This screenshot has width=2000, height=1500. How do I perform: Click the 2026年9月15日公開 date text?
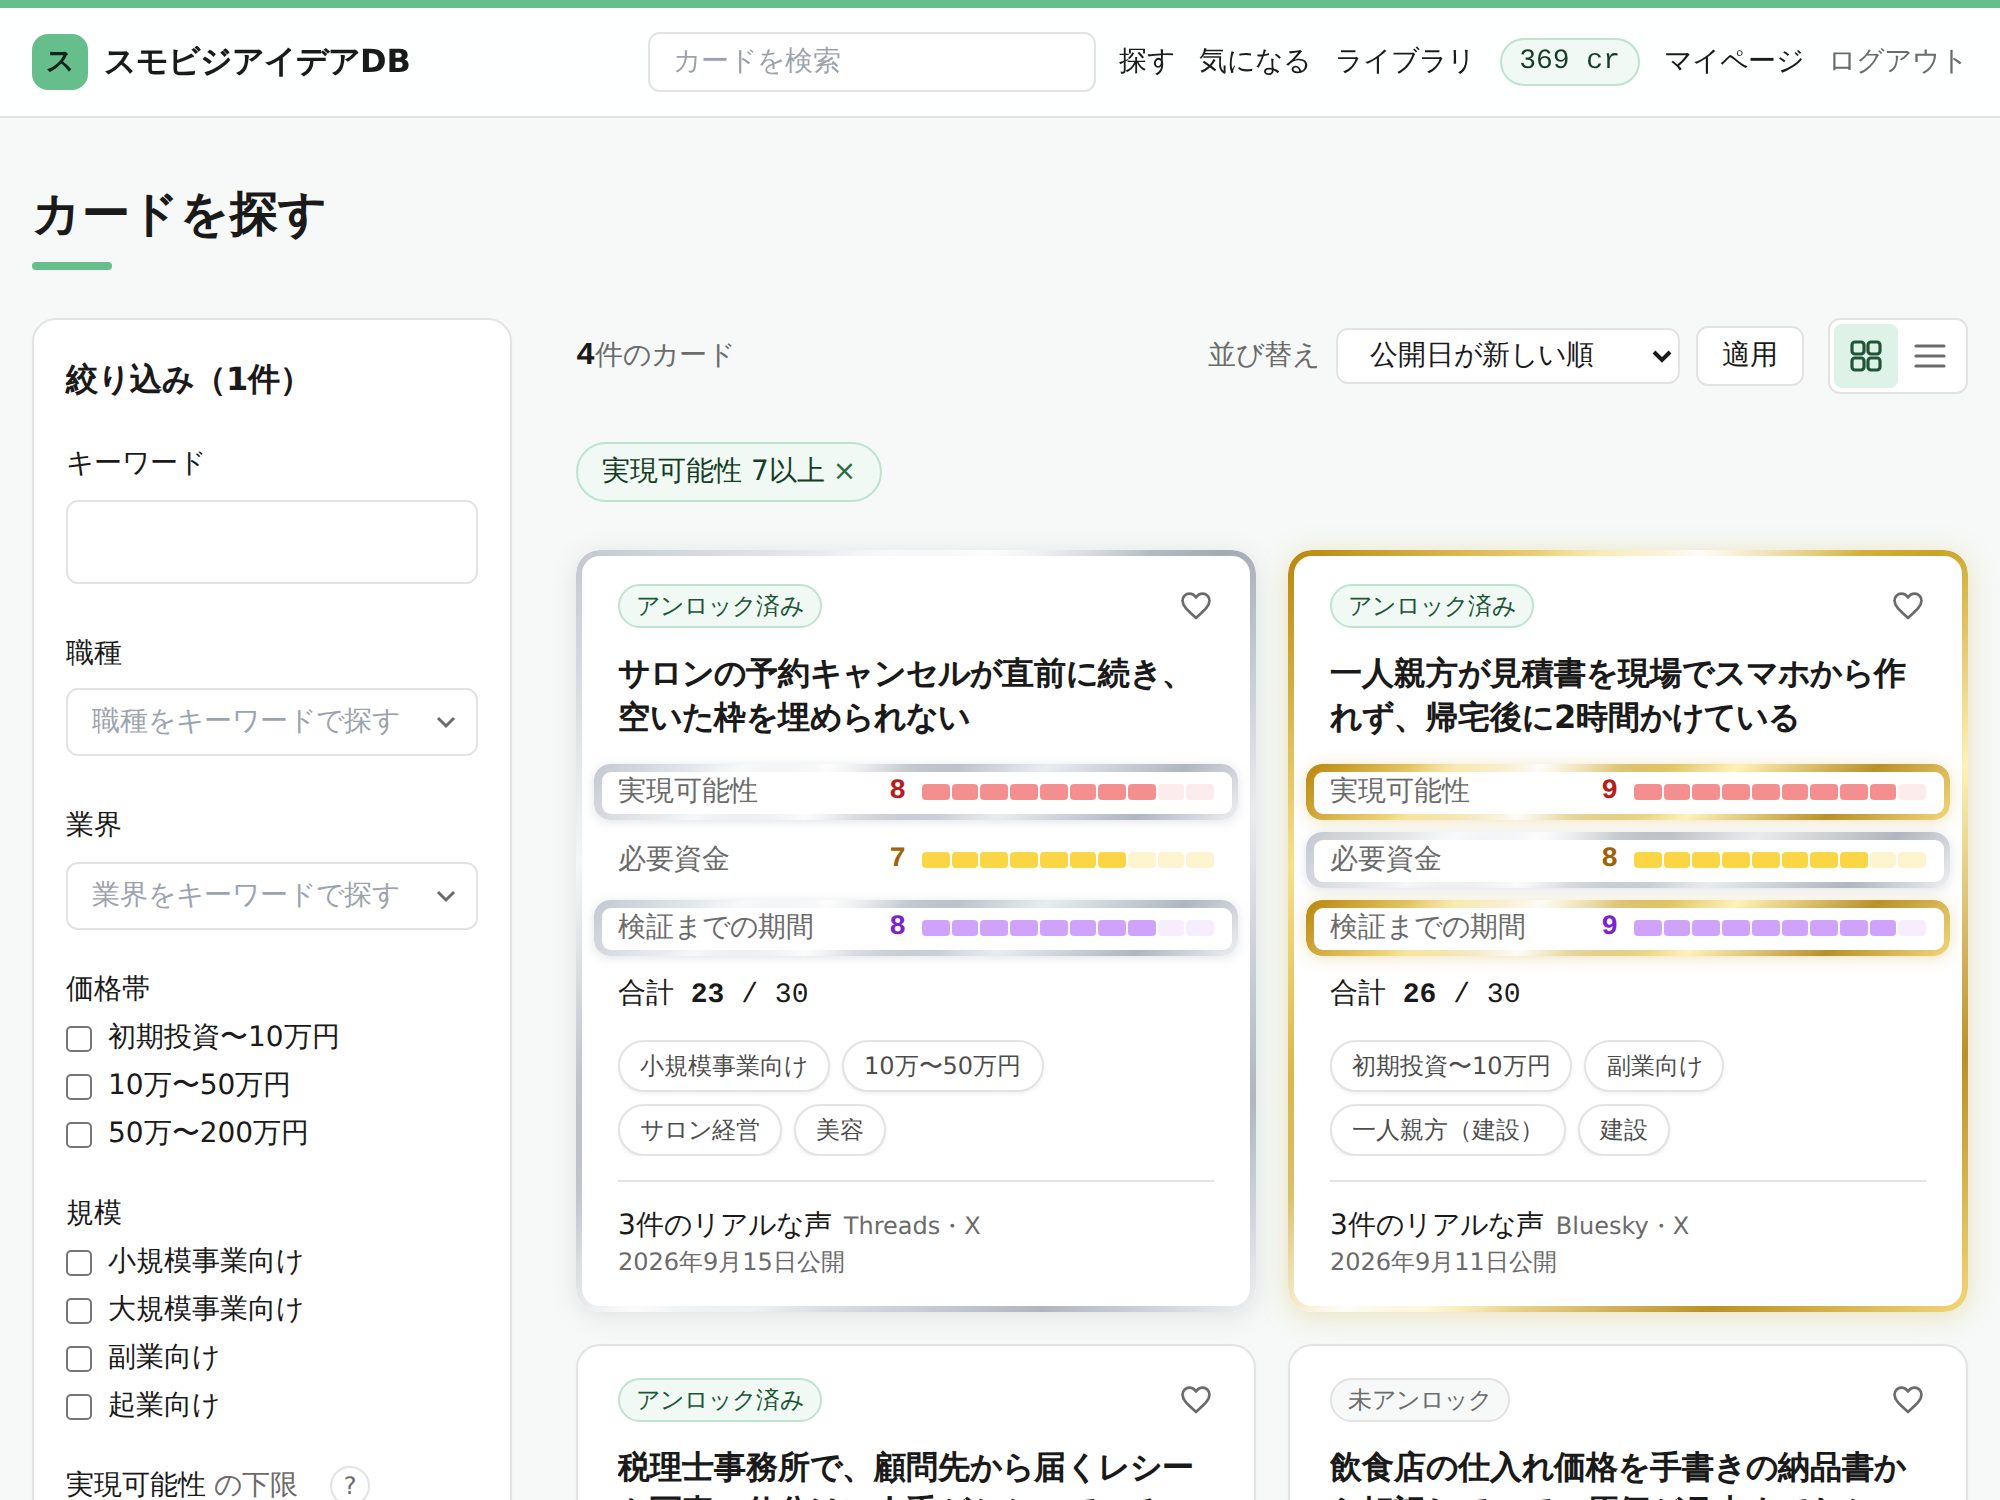pos(732,1262)
